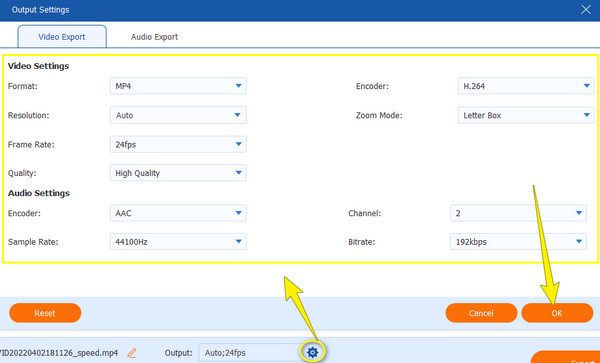Open the Quality dropdown showing High Quality
Screen dimensions: 600x363
[x=178, y=173]
